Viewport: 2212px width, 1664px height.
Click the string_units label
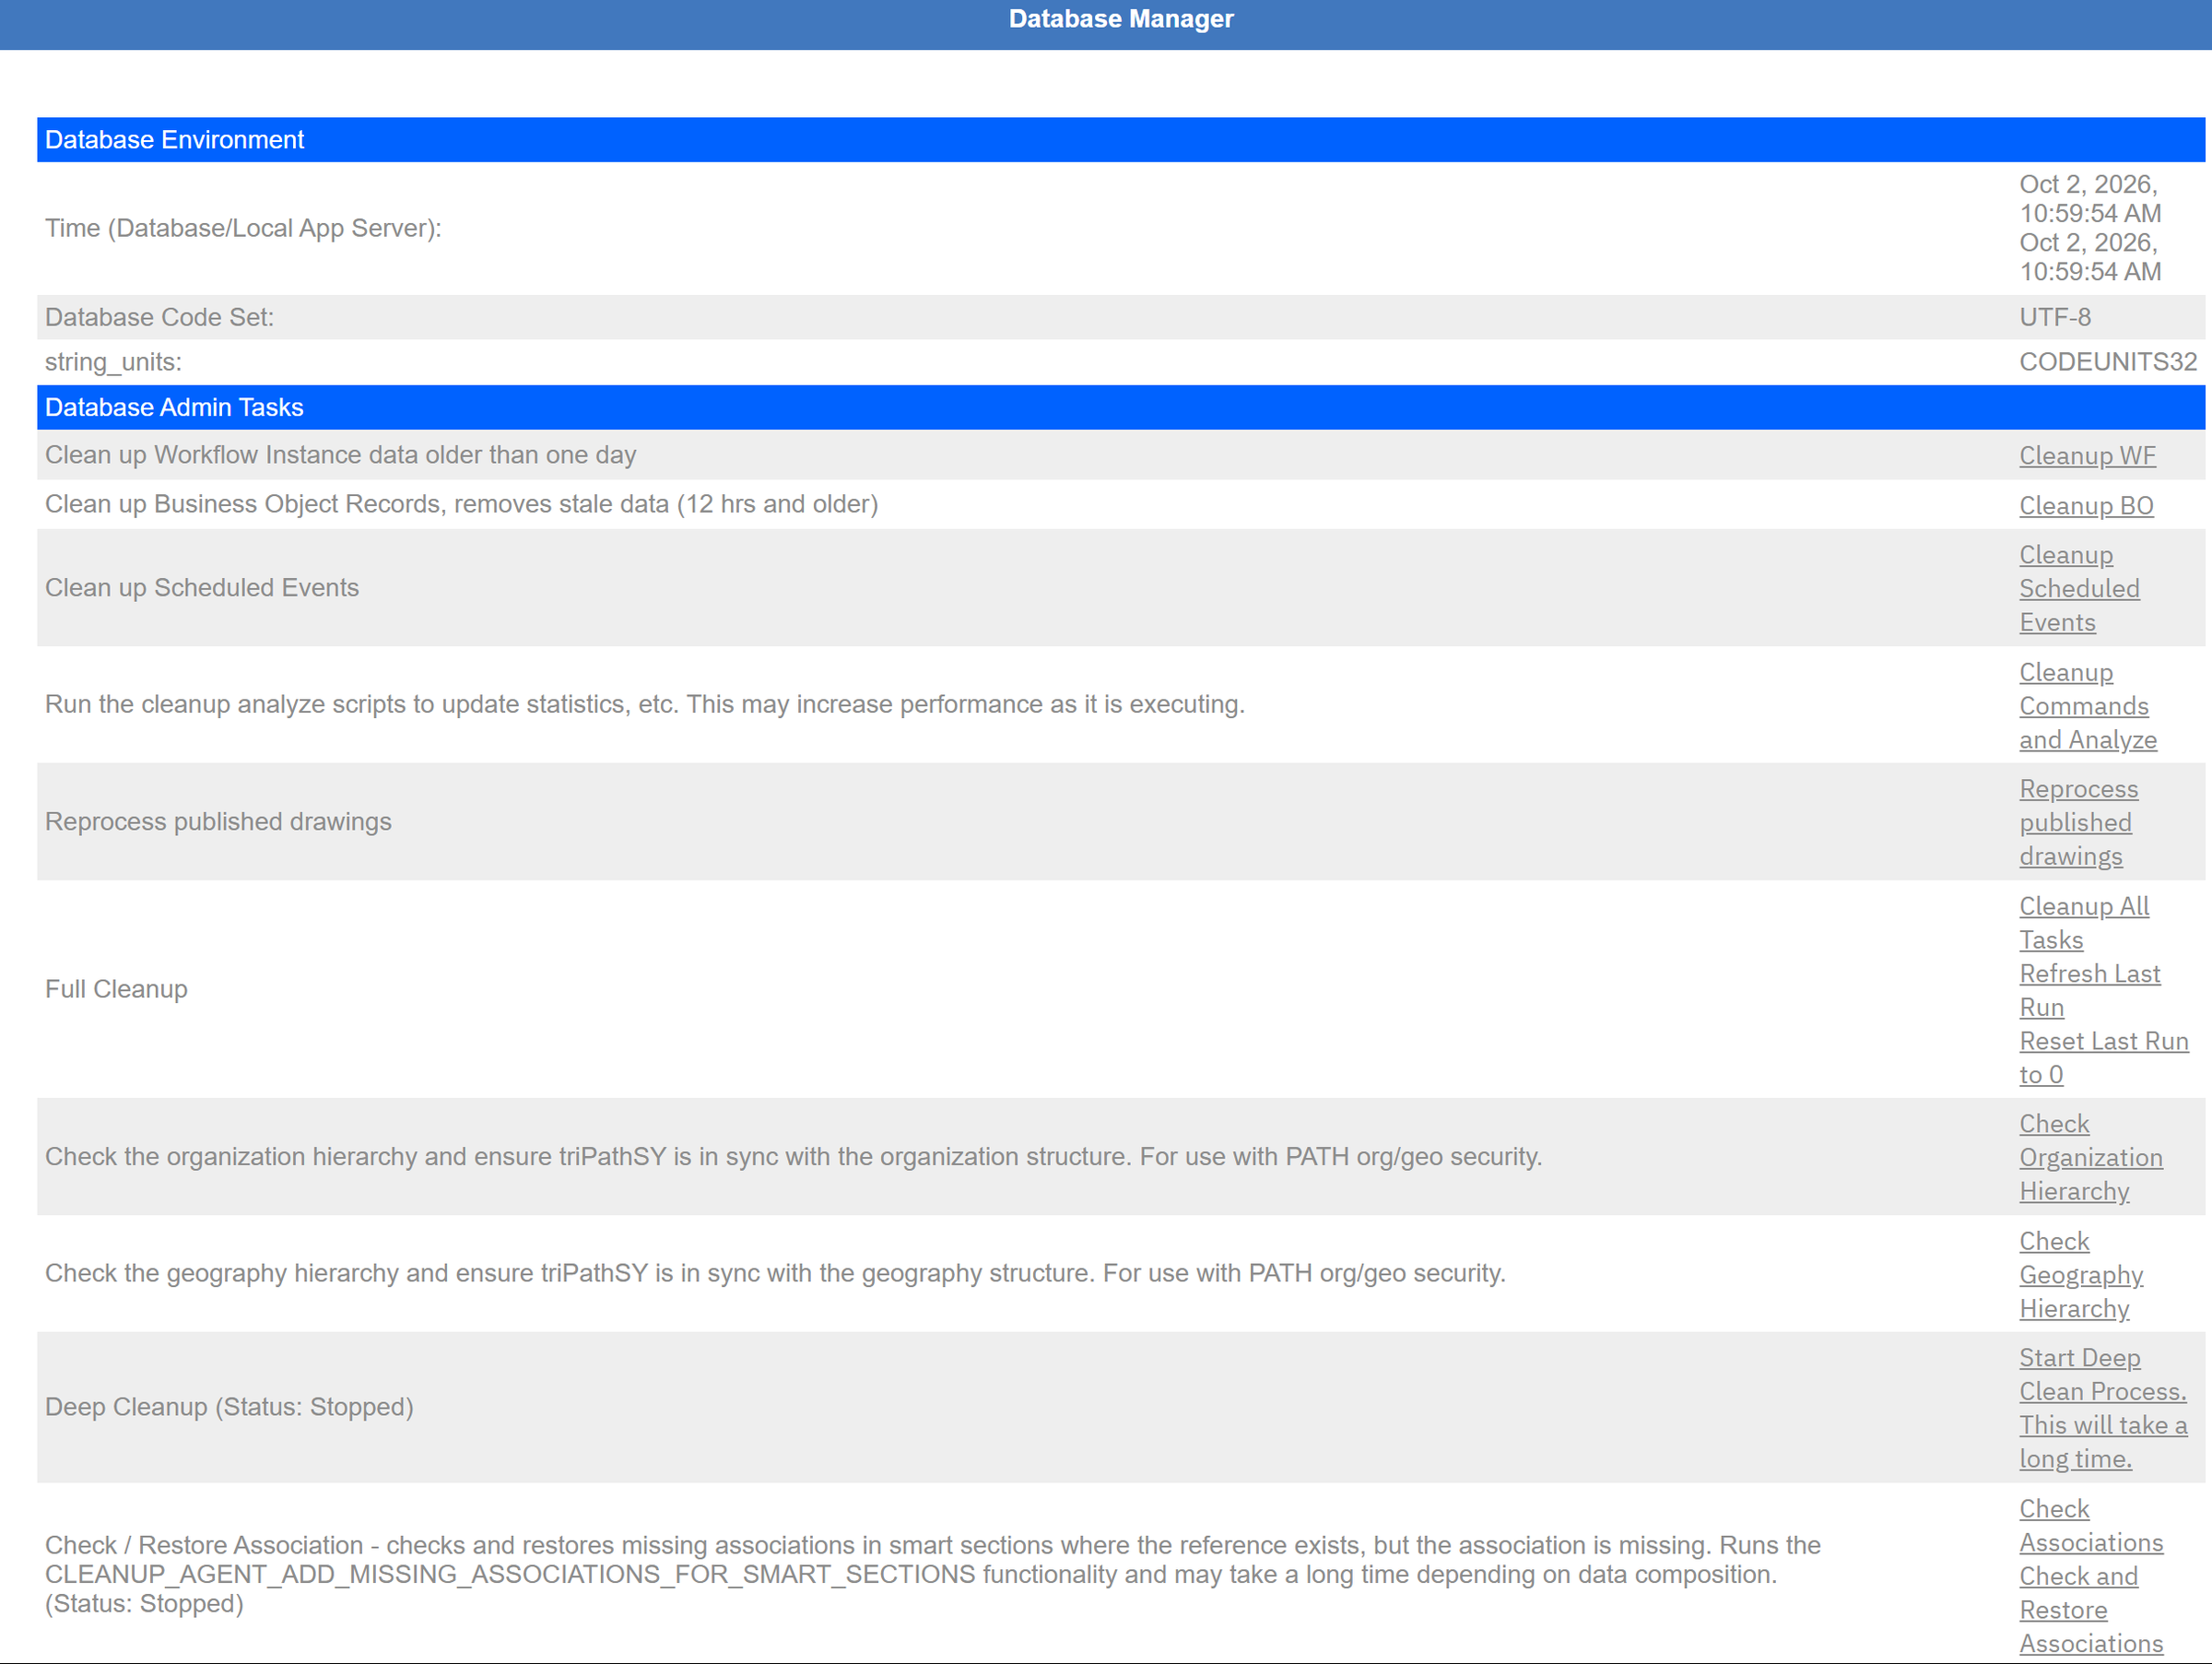click(113, 362)
